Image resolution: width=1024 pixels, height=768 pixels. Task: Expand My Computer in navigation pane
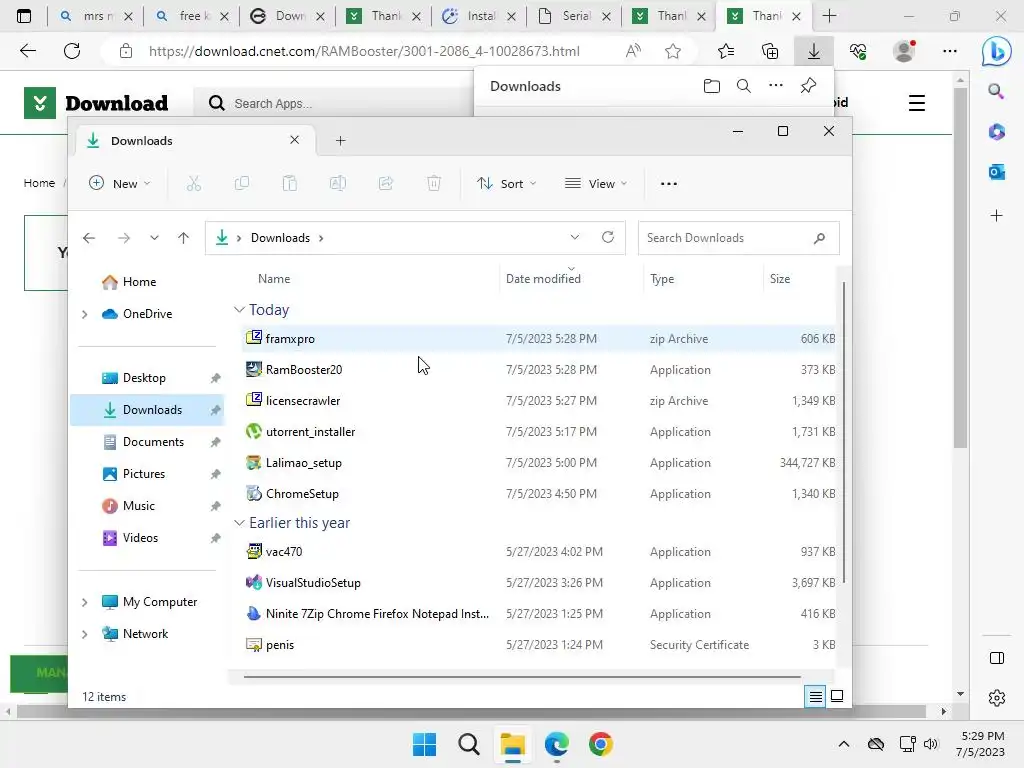(x=84, y=602)
